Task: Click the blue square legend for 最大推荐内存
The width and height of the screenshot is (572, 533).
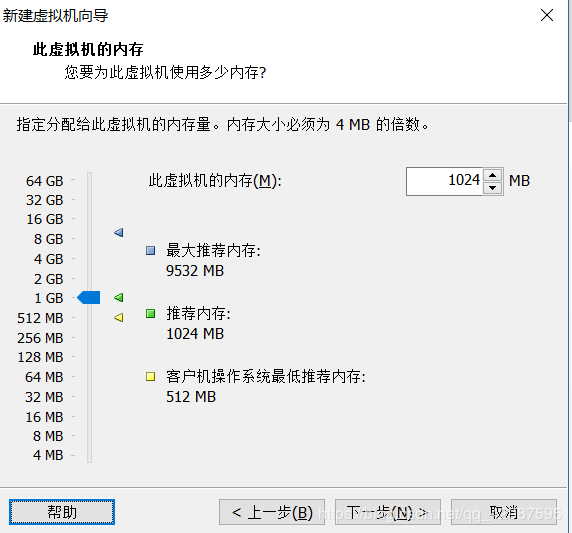Action: point(150,251)
